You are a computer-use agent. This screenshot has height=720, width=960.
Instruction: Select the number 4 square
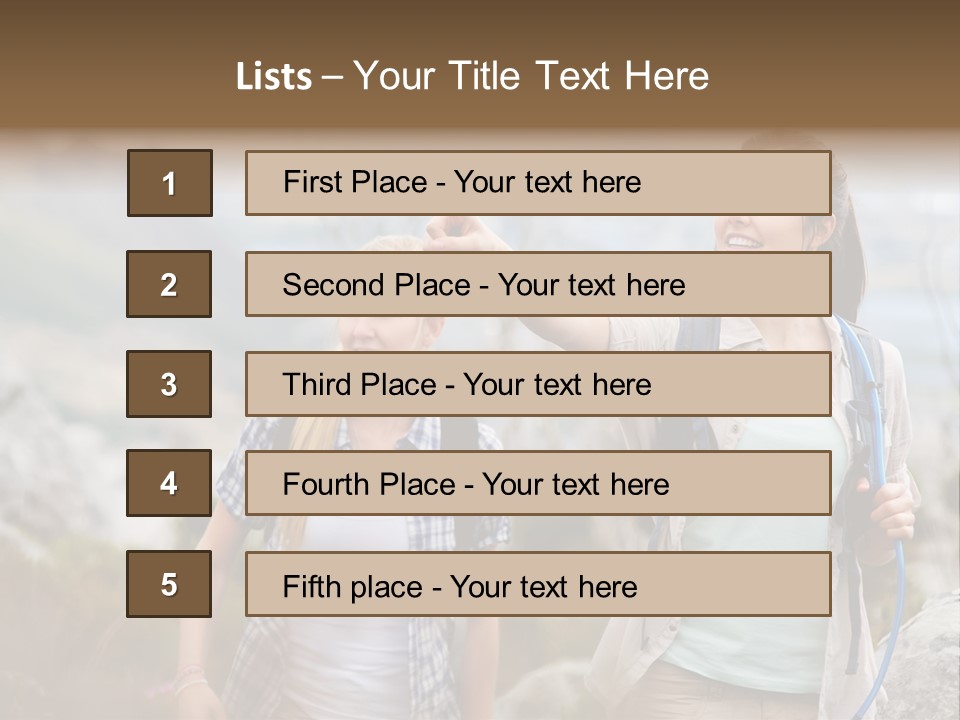[x=169, y=483]
